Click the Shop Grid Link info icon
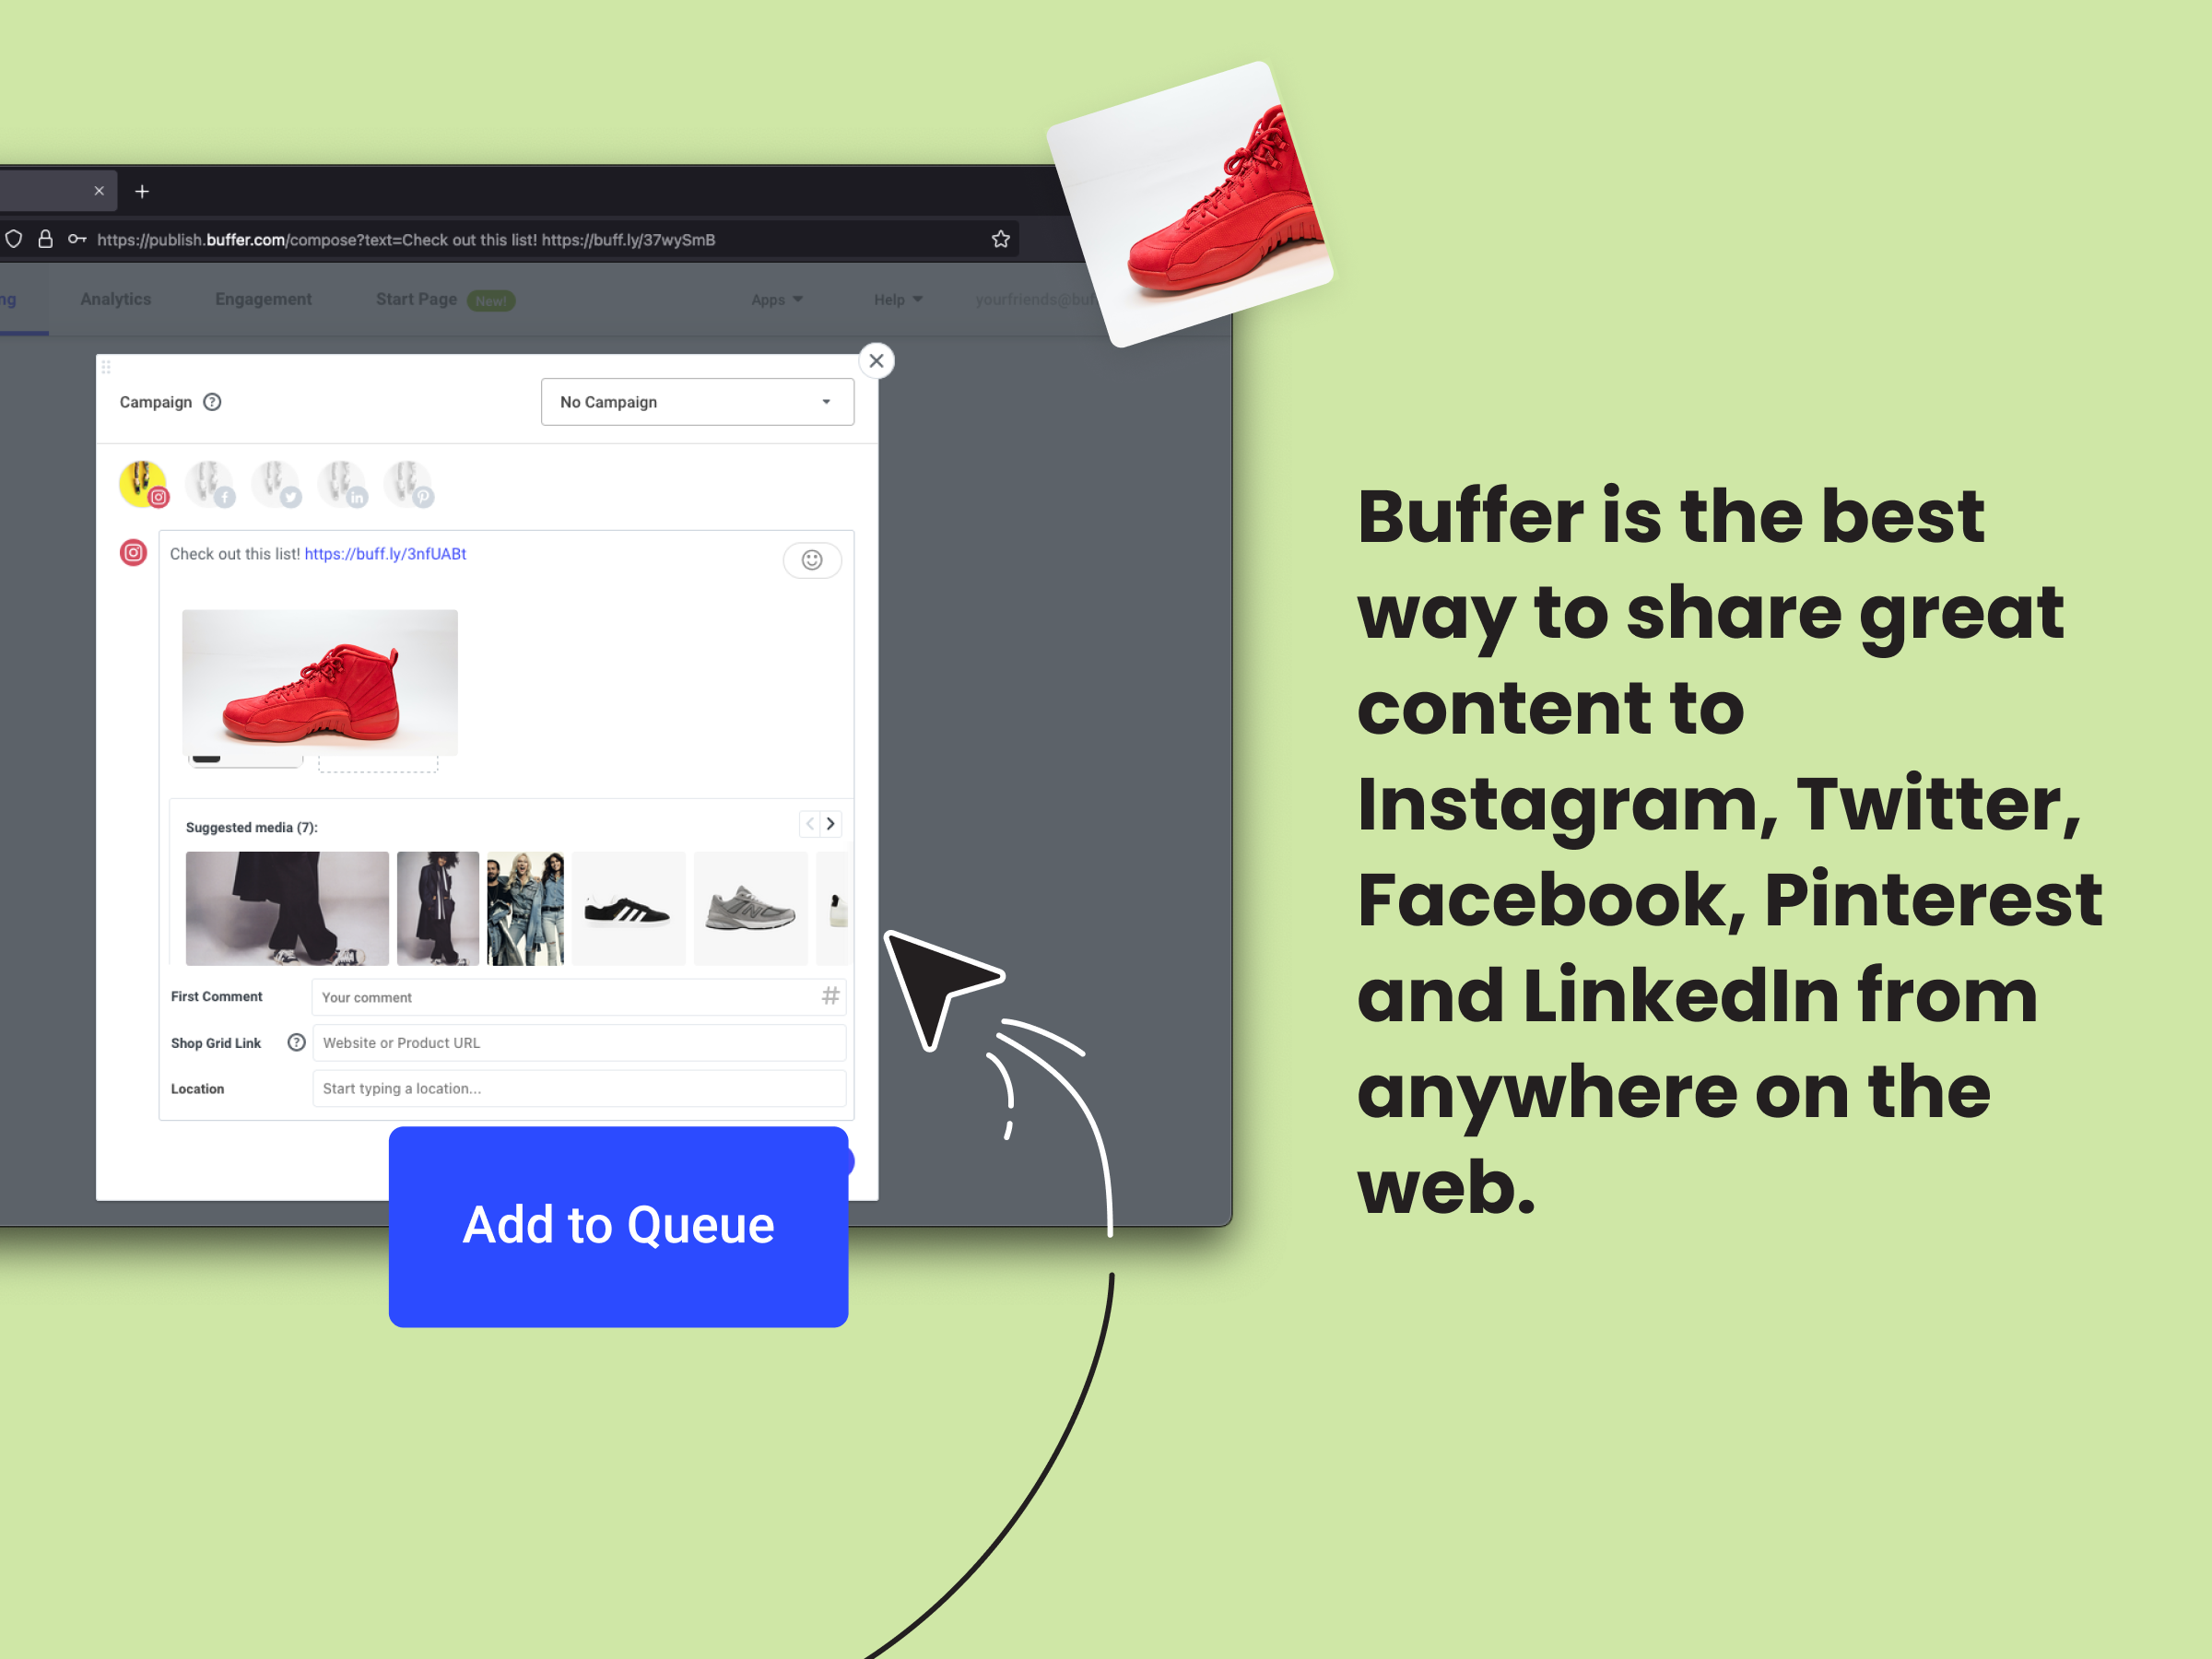 pyautogui.click(x=294, y=1042)
